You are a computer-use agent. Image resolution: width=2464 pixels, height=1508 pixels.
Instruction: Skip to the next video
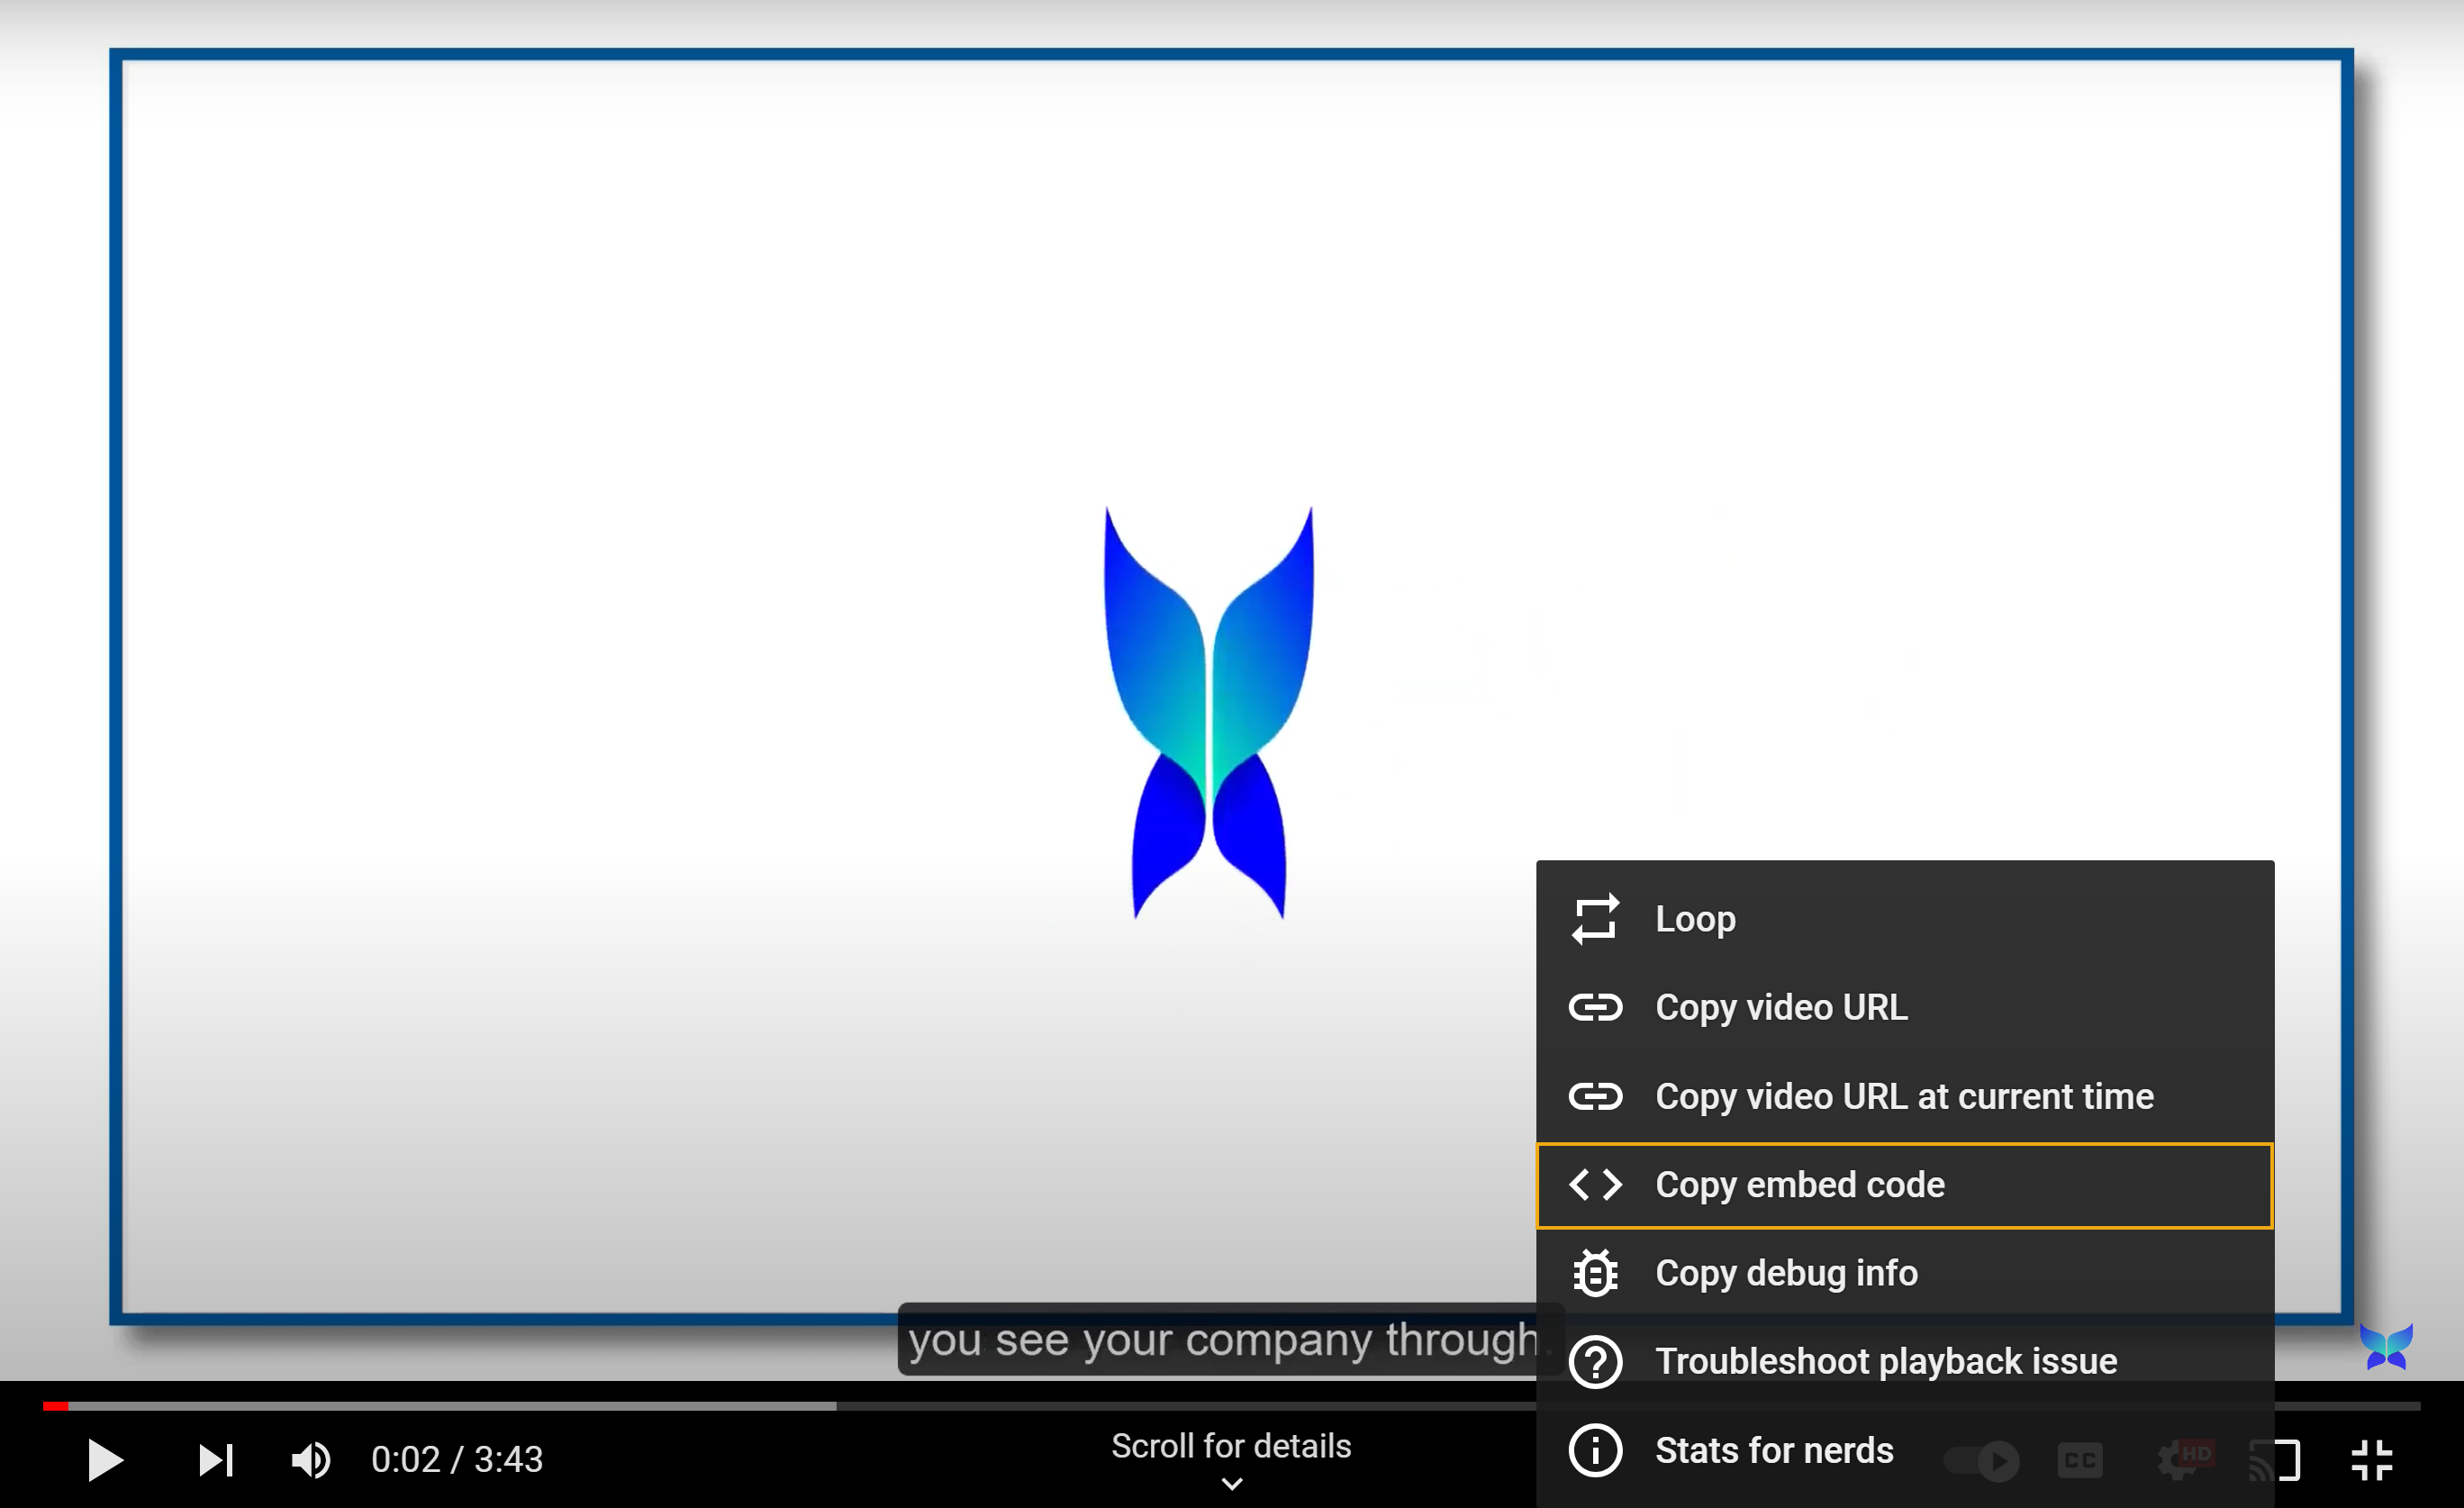(215, 1460)
